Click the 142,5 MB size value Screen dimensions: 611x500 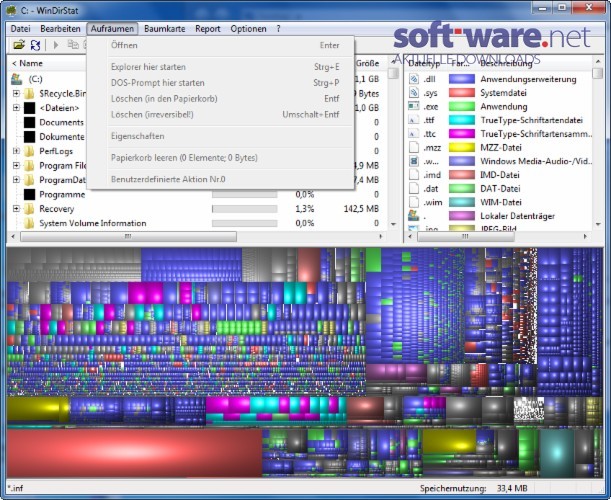pos(361,209)
